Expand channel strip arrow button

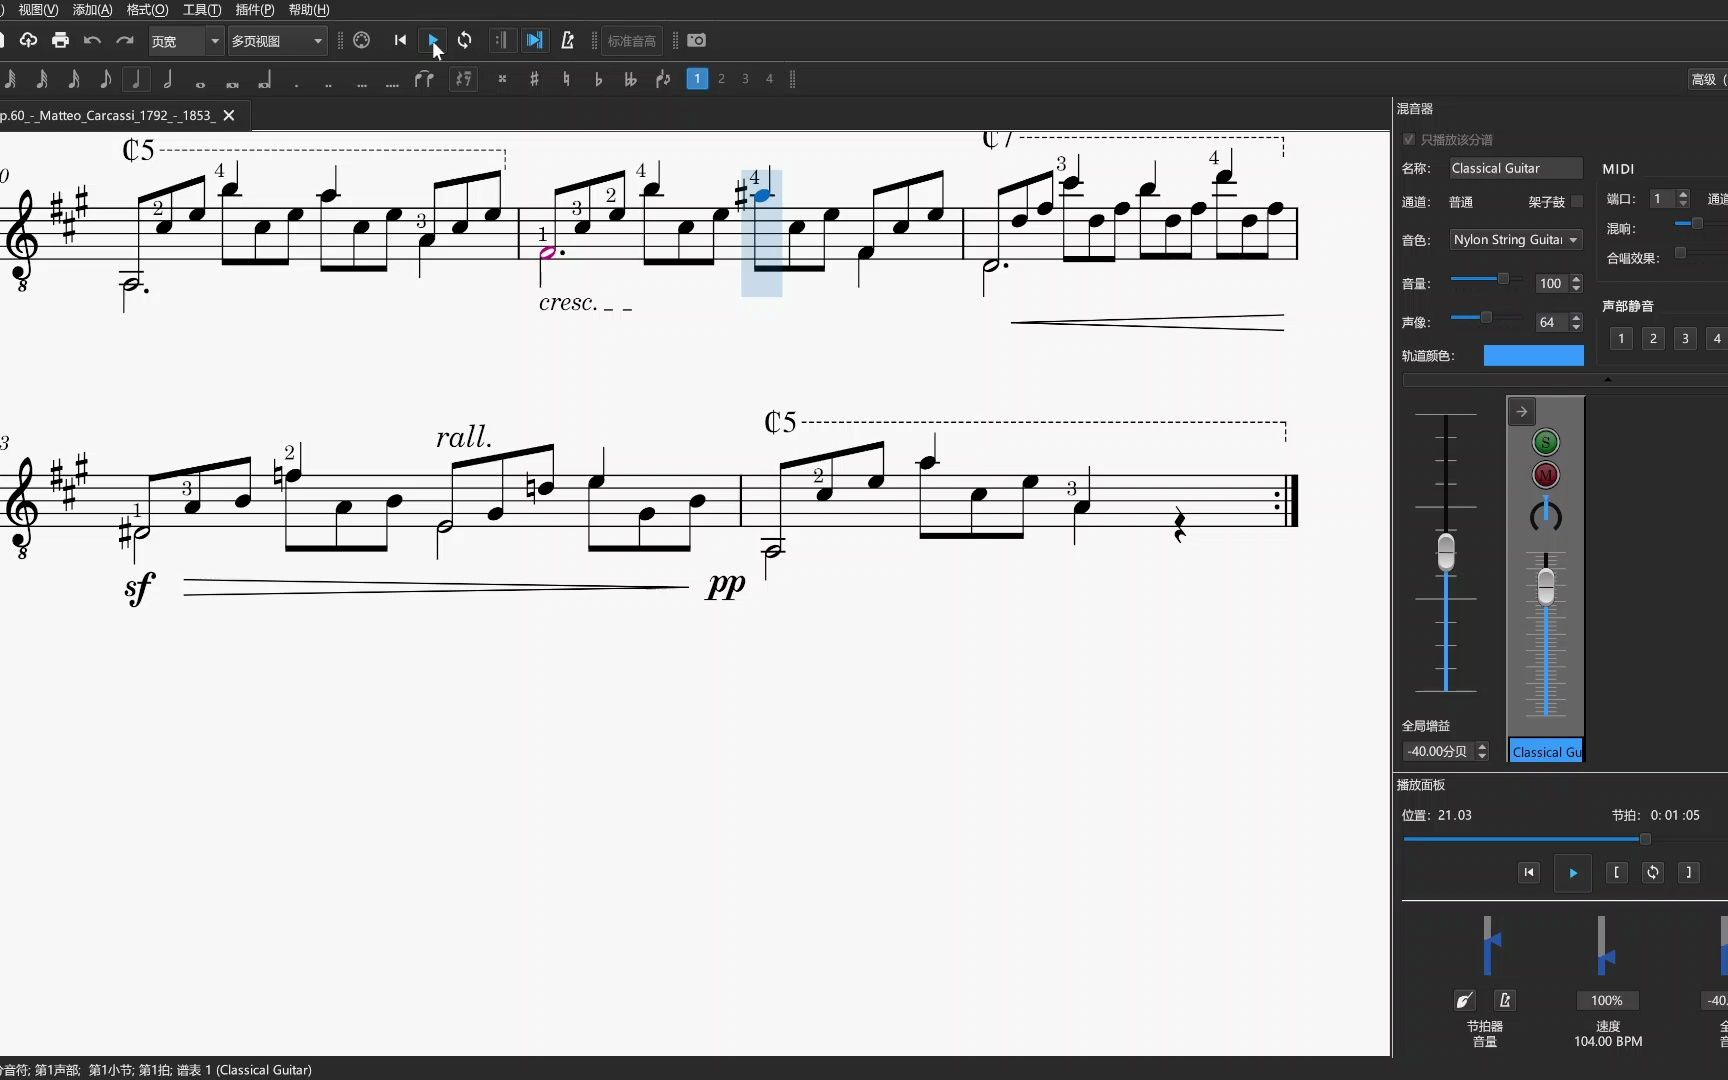[1521, 411]
